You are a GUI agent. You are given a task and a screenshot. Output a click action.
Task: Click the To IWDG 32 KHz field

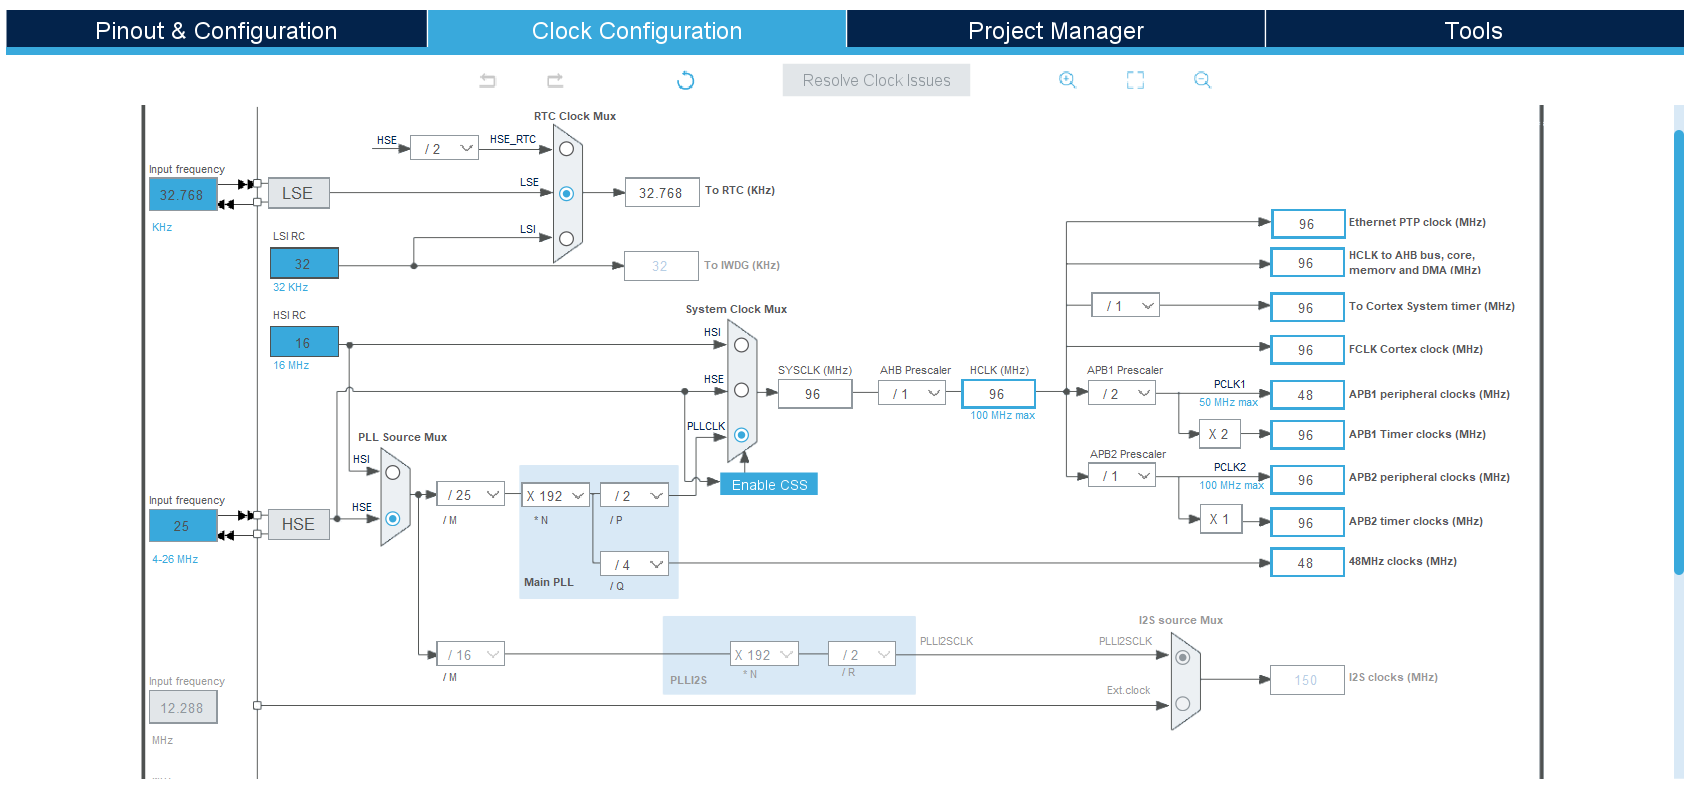point(662,266)
